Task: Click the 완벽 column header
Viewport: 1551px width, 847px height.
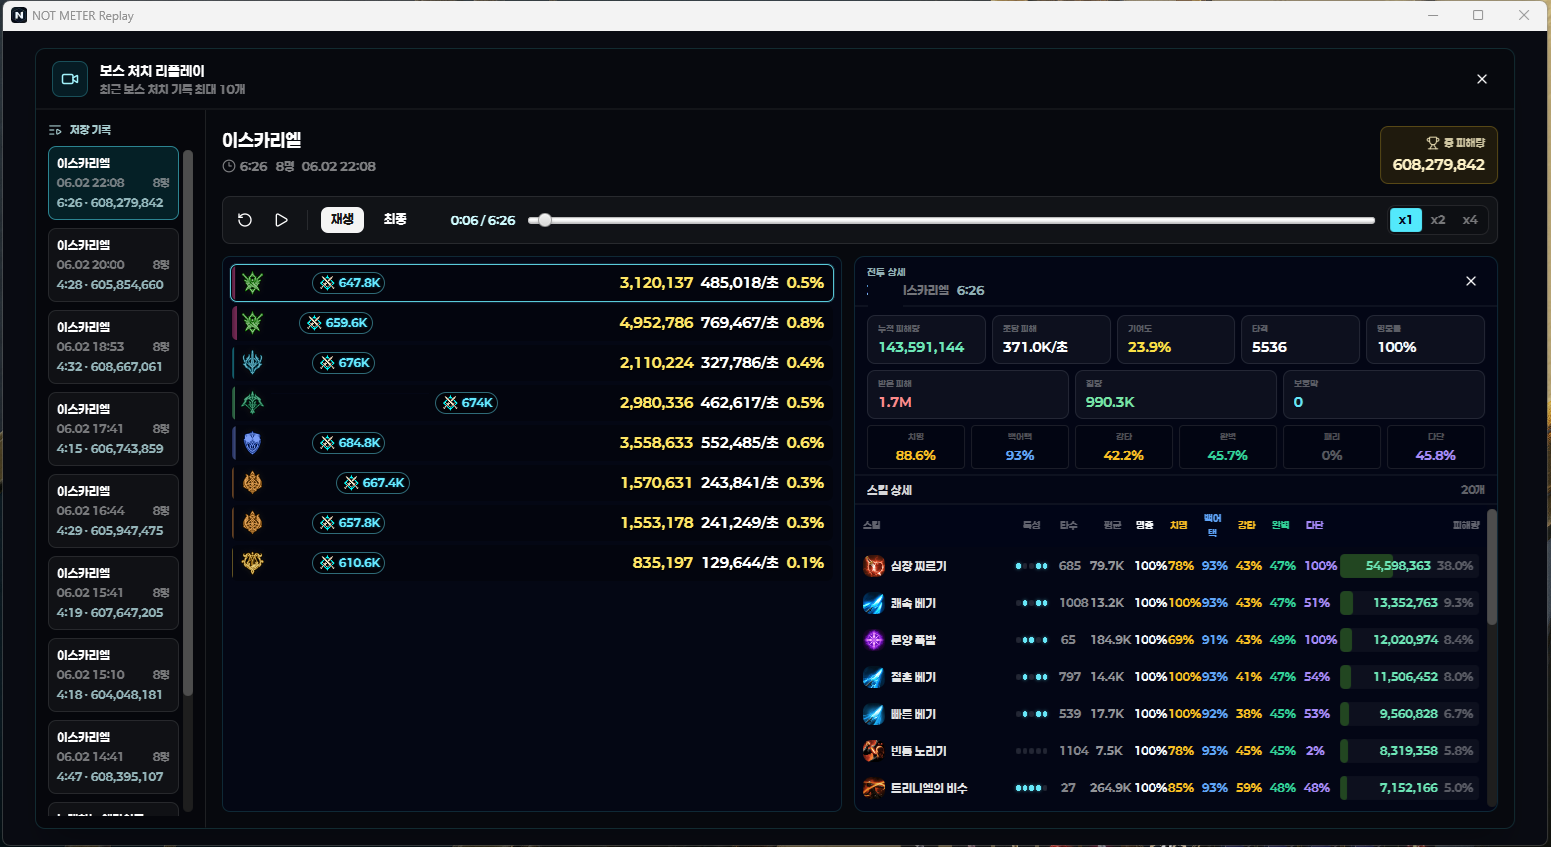Action: click(1280, 525)
